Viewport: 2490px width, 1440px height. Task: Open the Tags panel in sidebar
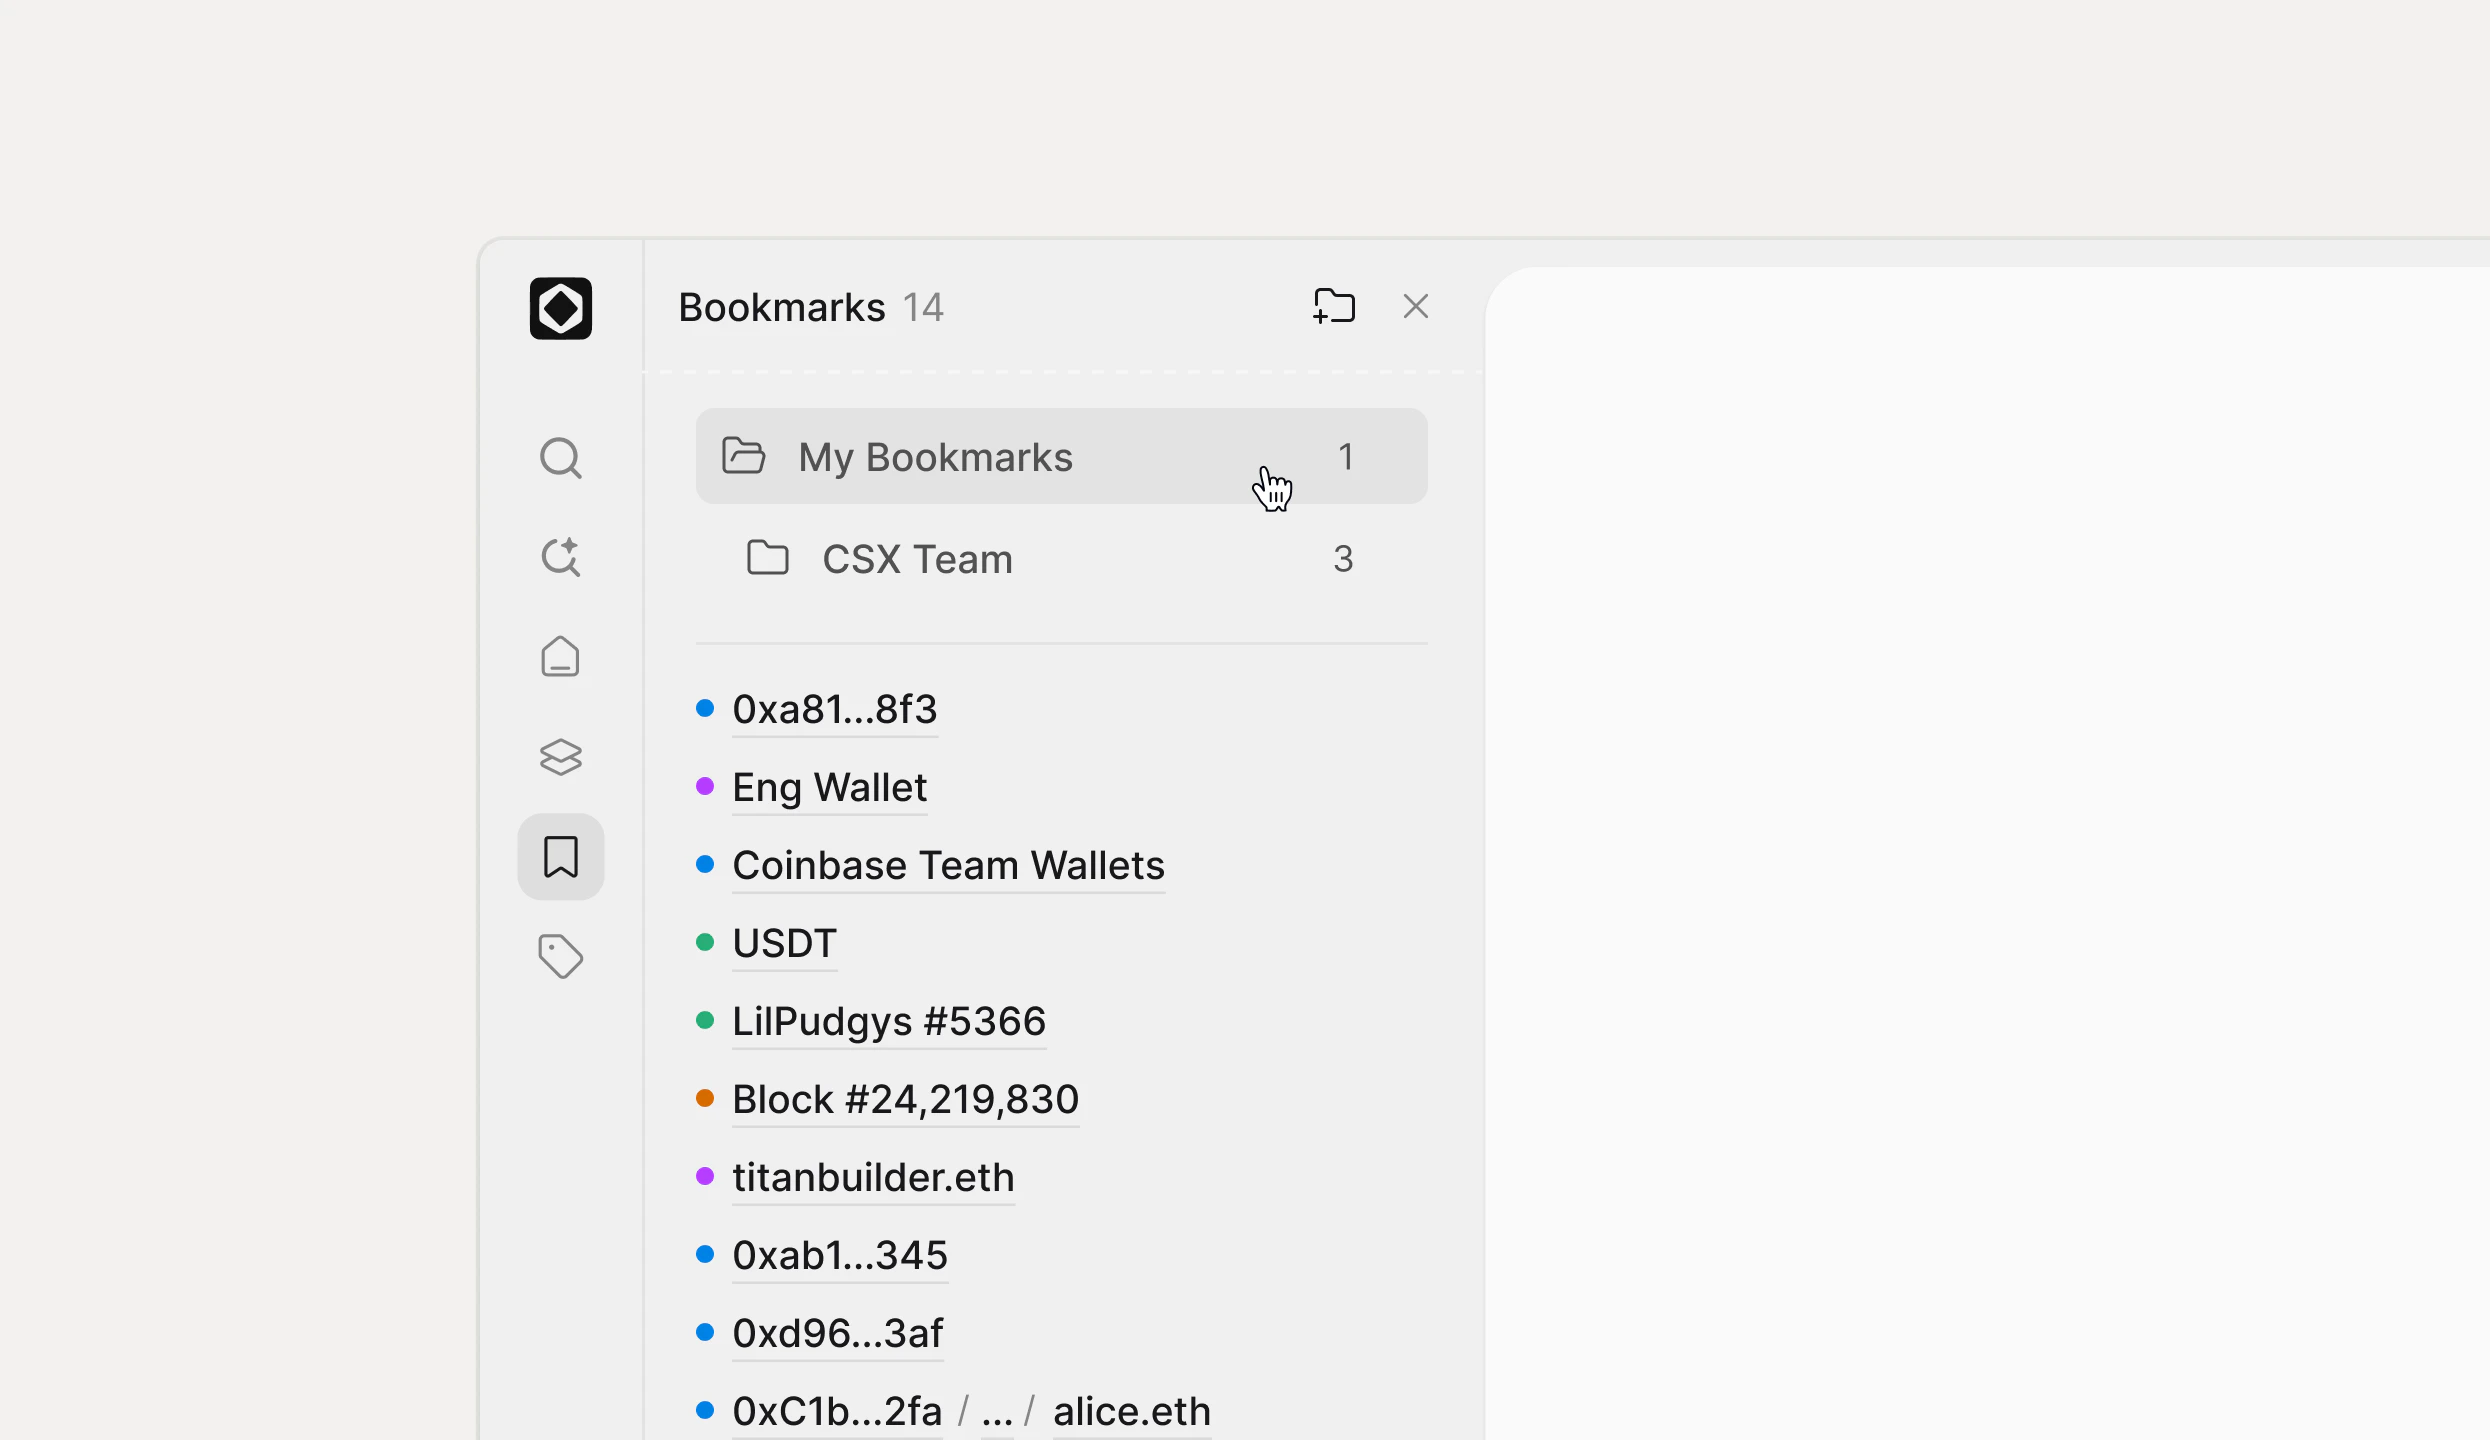click(560, 956)
